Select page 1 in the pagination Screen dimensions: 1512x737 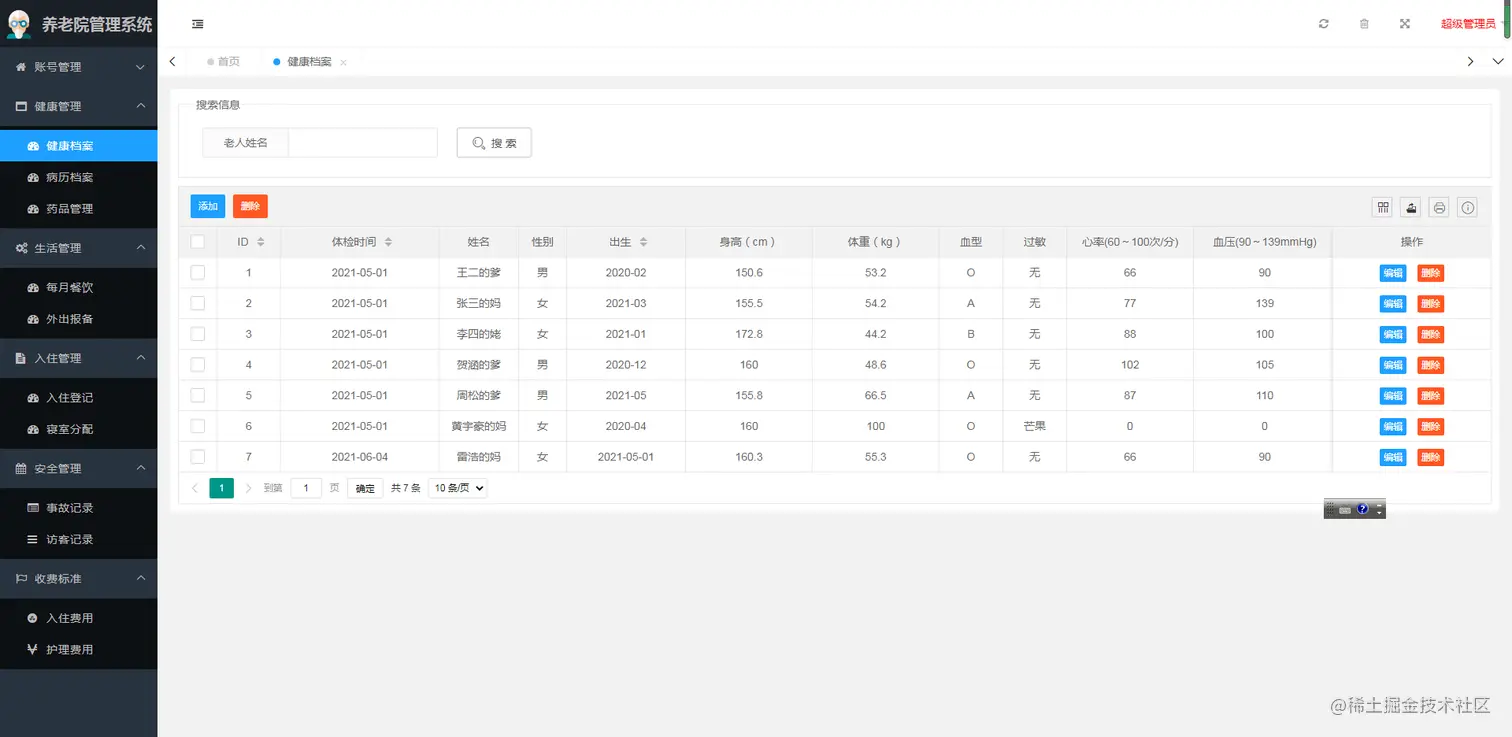[x=221, y=488]
